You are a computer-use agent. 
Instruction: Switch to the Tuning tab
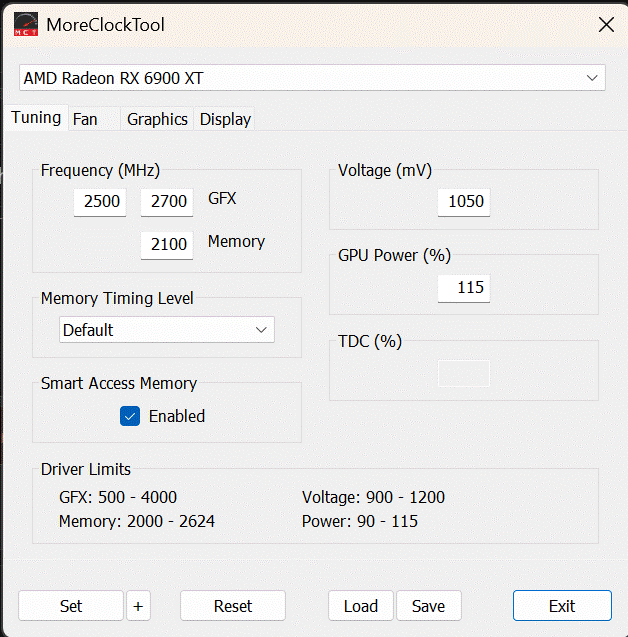pos(36,118)
